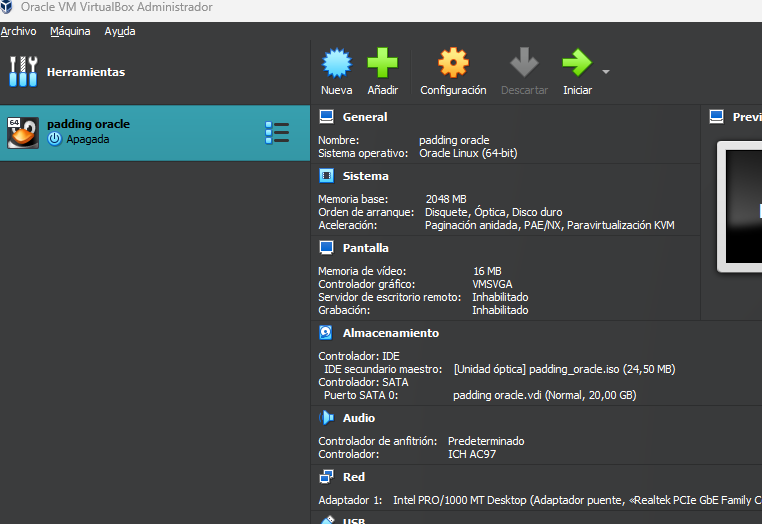Click the padding_oracle.iso optical drive entry
762x524 pixels.
[x=564, y=369]
